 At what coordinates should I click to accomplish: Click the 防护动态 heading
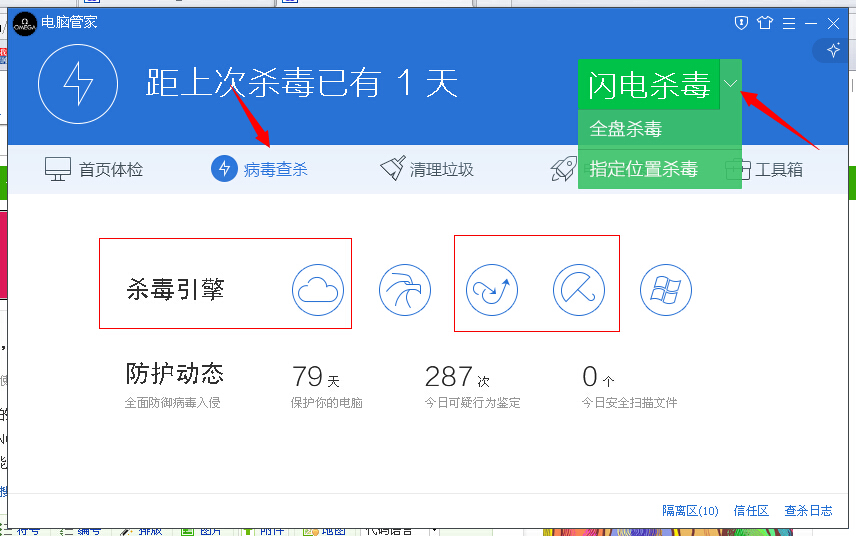coord(175,374)
